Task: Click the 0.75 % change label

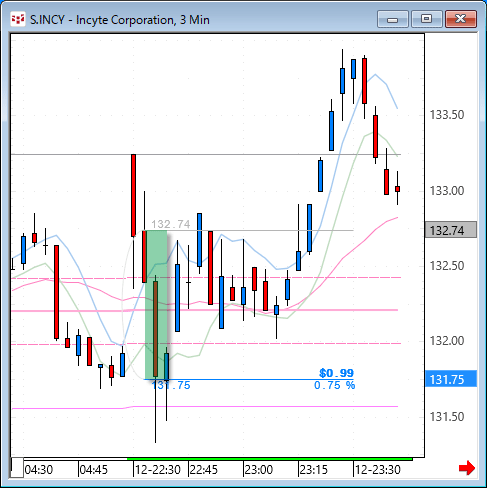Action: (335, 386)
